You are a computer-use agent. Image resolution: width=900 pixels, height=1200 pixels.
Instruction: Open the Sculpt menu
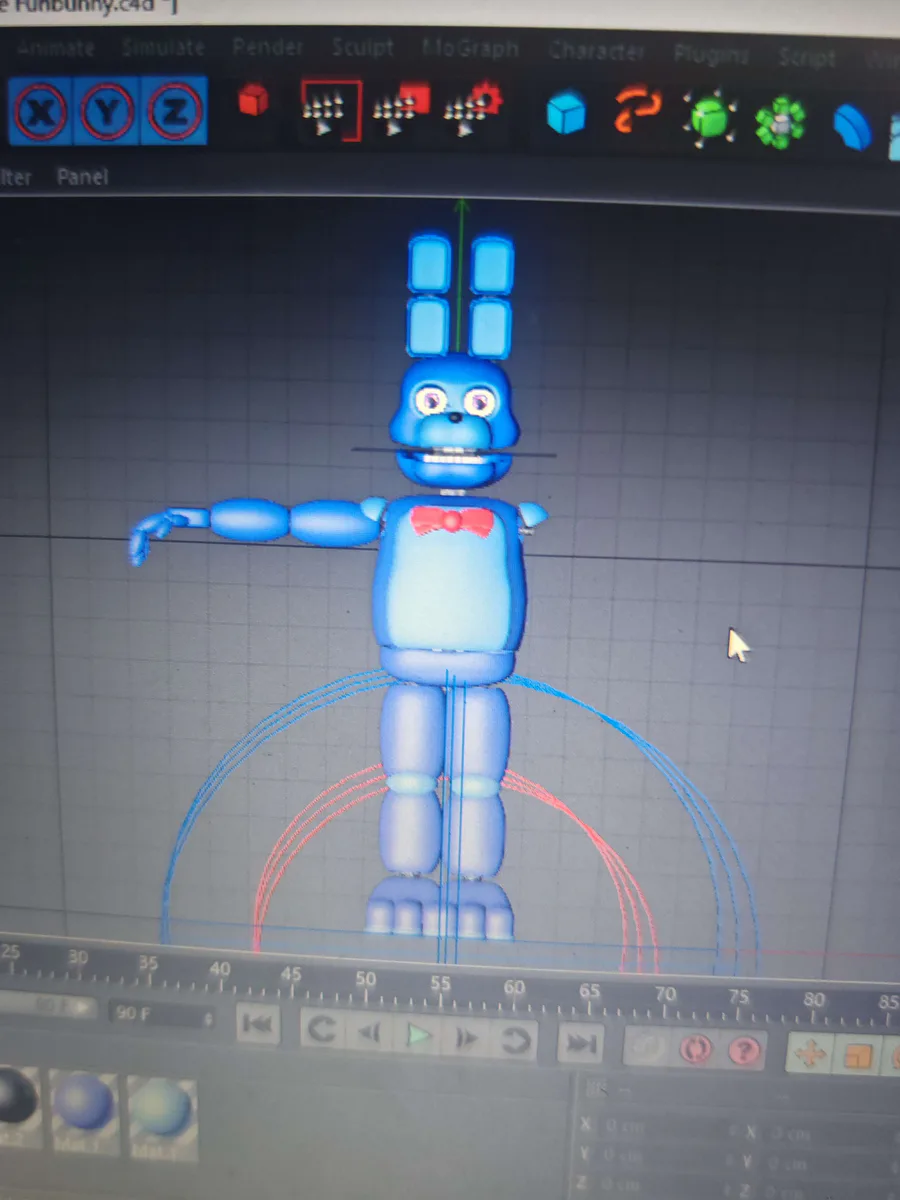click(363, 49)
